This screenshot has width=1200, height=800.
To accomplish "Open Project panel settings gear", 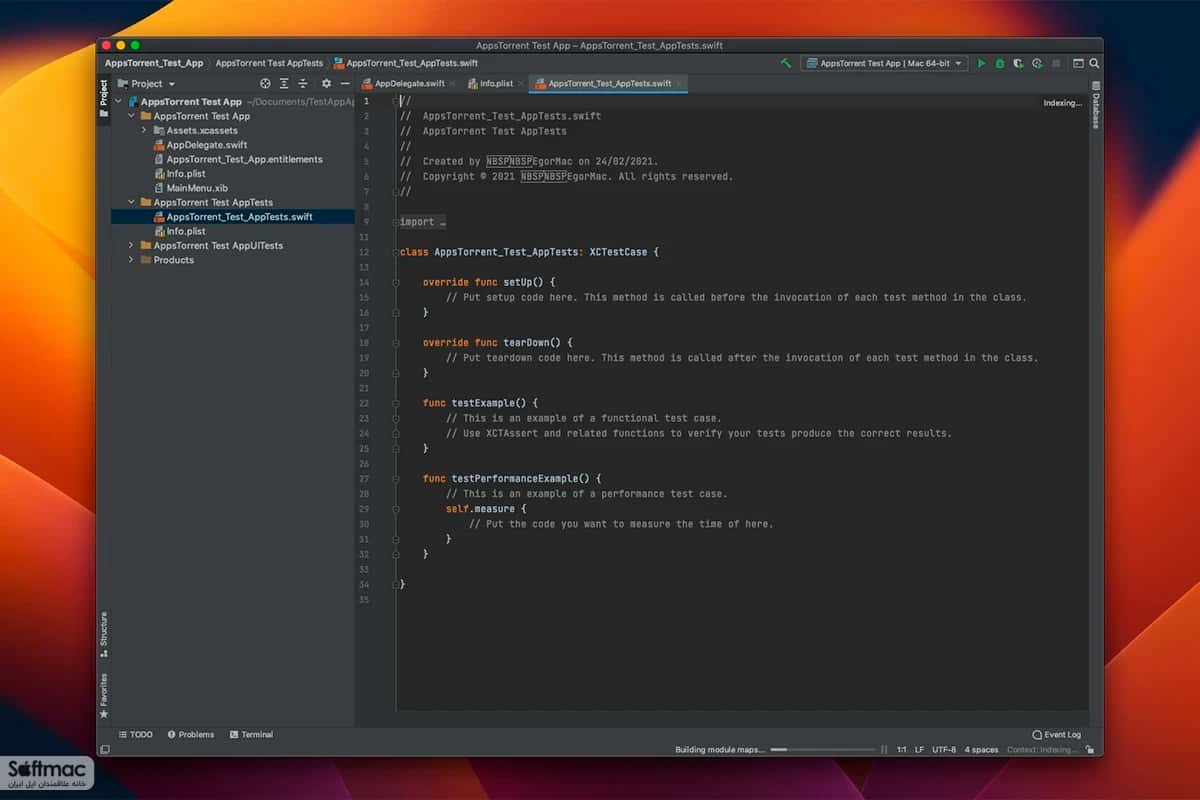I will 326,84.
